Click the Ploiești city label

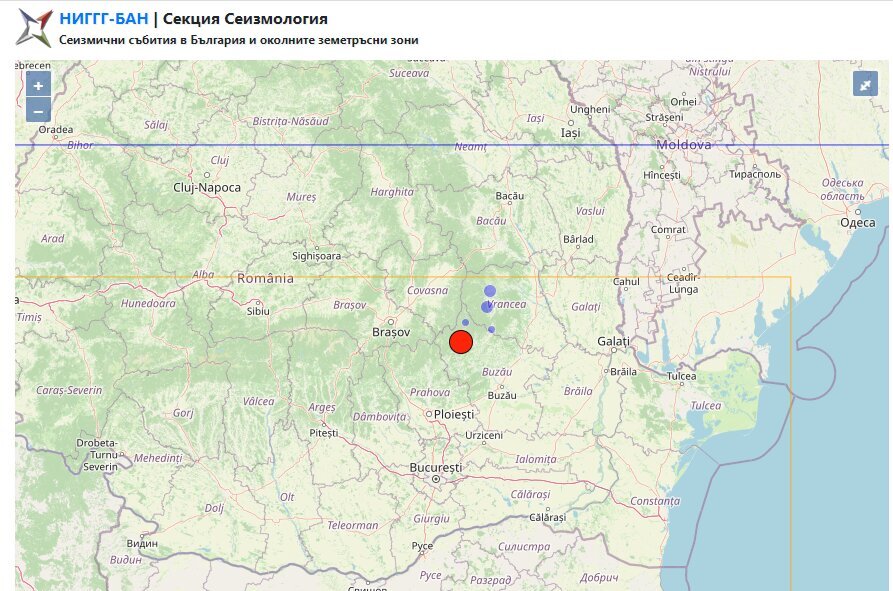454,414
